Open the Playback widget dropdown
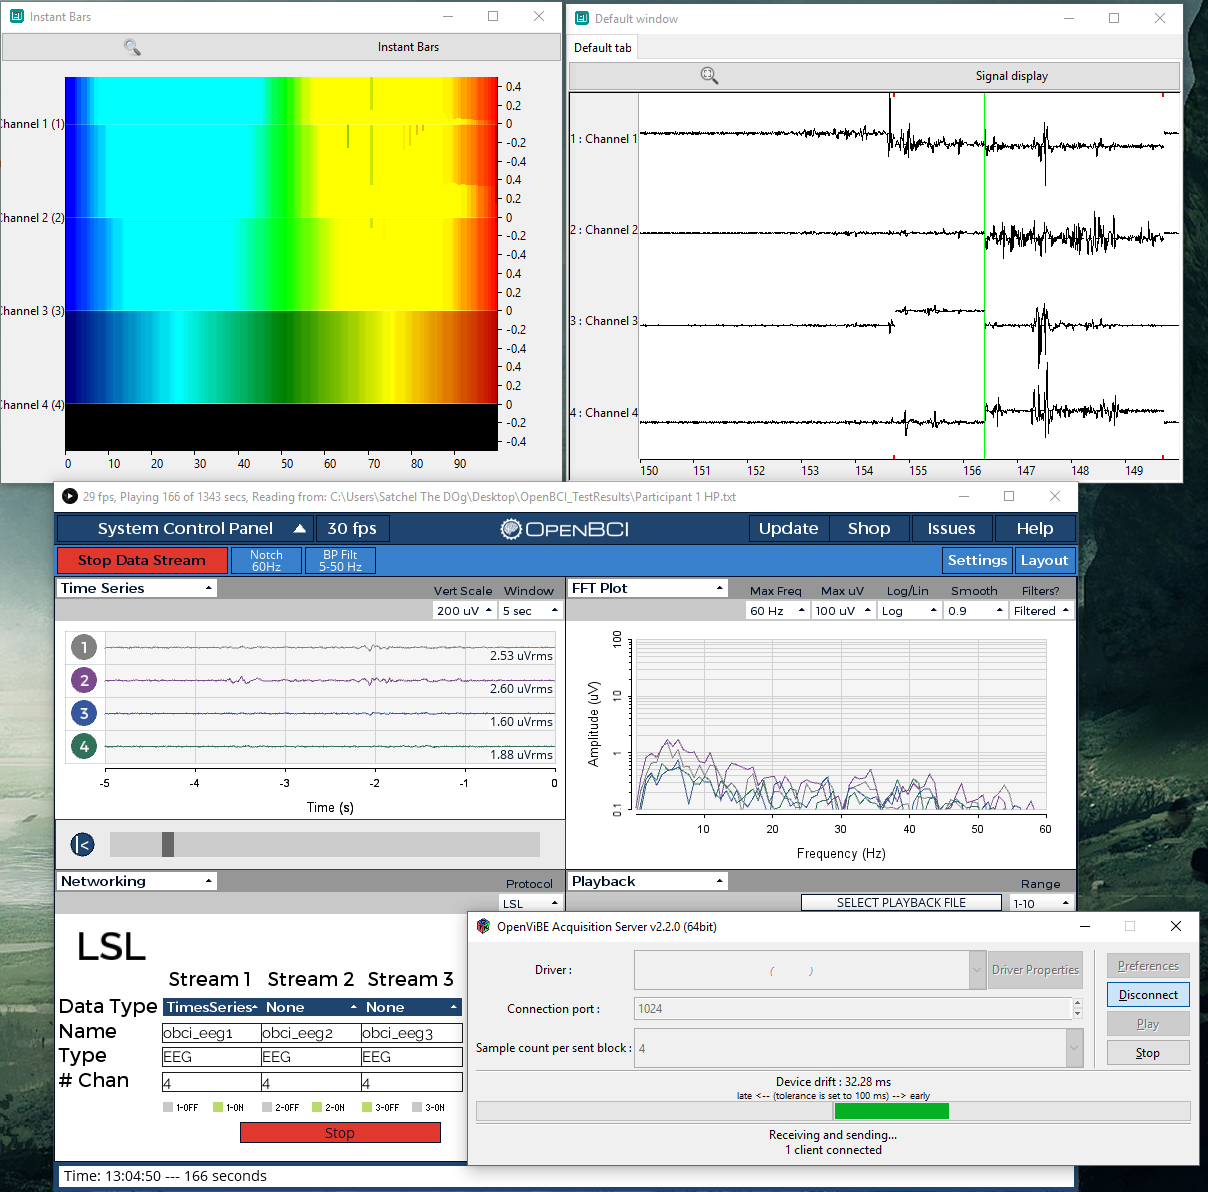This screenshot has width=1208, height=1192. point(648,881)
